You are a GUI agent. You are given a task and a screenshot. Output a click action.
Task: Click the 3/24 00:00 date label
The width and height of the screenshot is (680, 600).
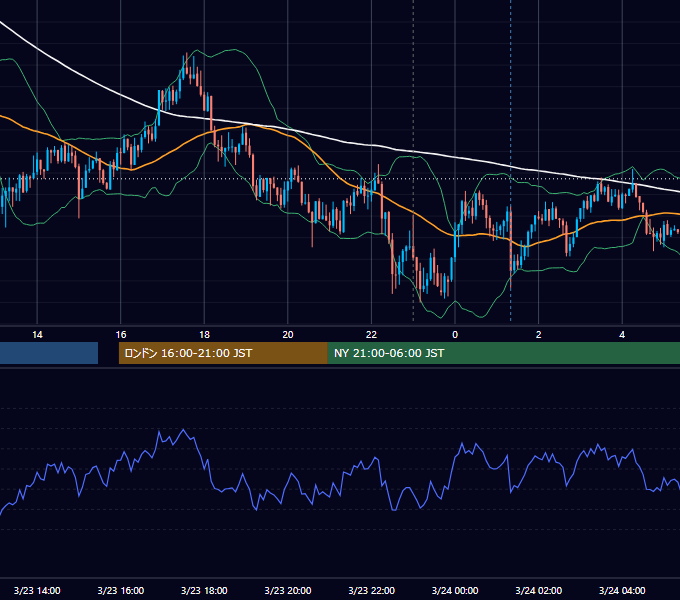pyautogui.click(x=455, y=590)
